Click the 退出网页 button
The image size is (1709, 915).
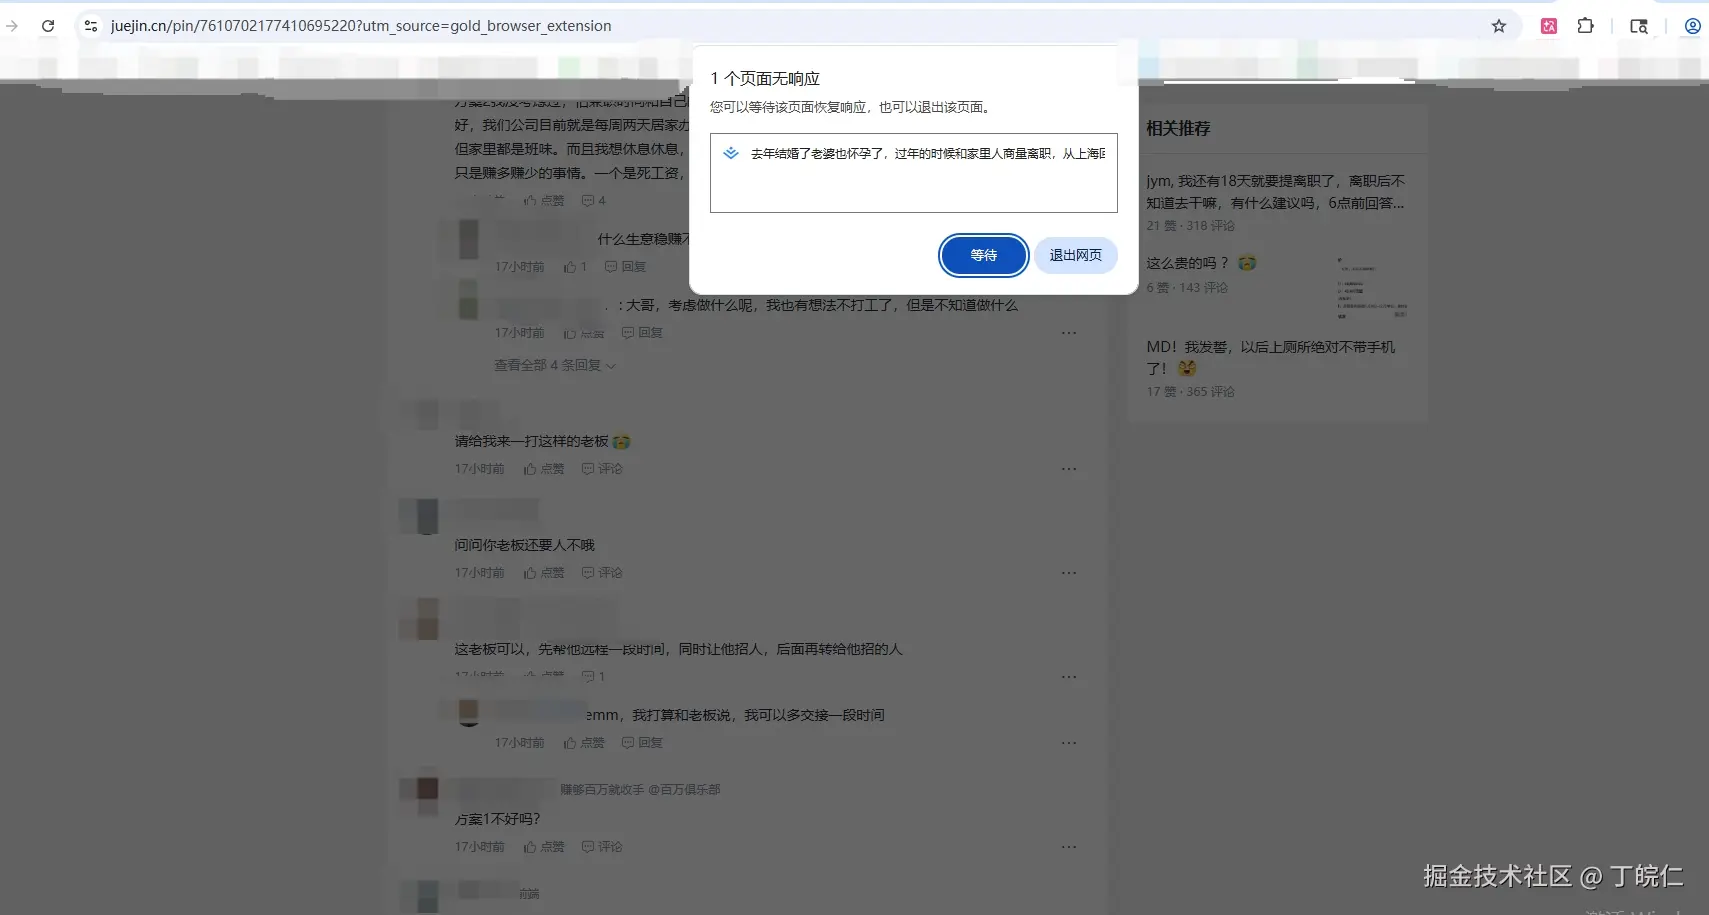pyautogui.click(x=1075, y=255)
